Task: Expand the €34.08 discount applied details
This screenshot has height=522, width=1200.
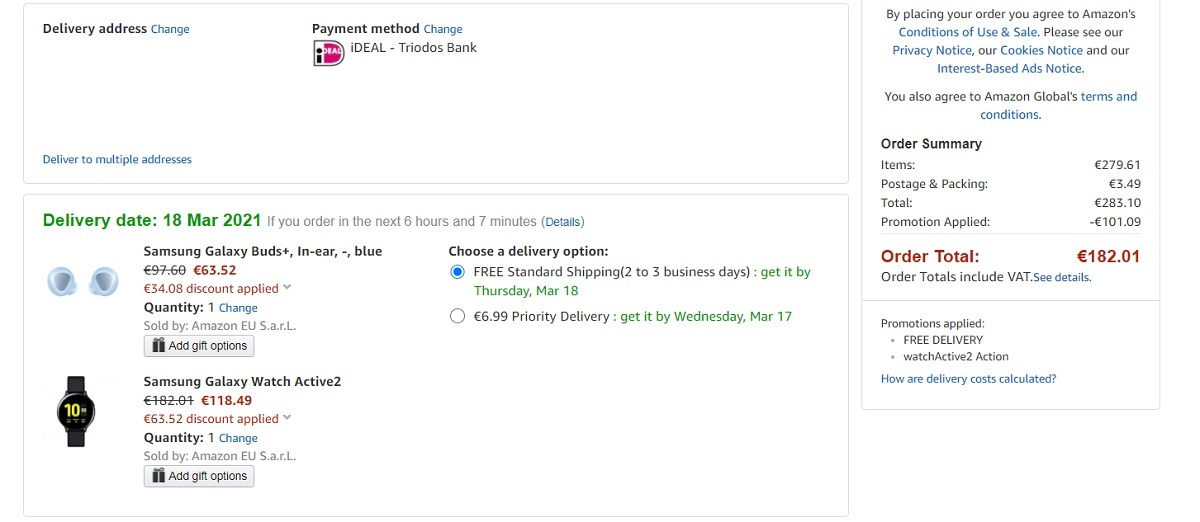Action: click(287, 288)
